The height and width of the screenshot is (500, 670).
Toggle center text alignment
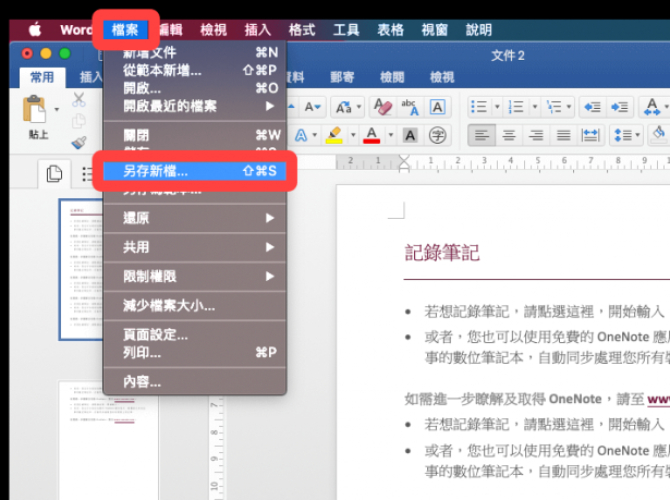(x=508, y=135)
